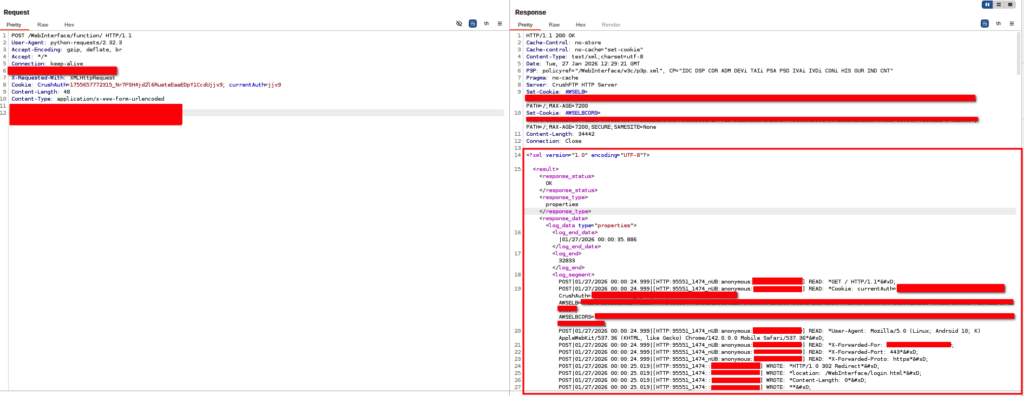Click the opening '<result>' XML tag
This screenshot has height=396, width=1024.
pyautogui.click(x=545, y=169)
